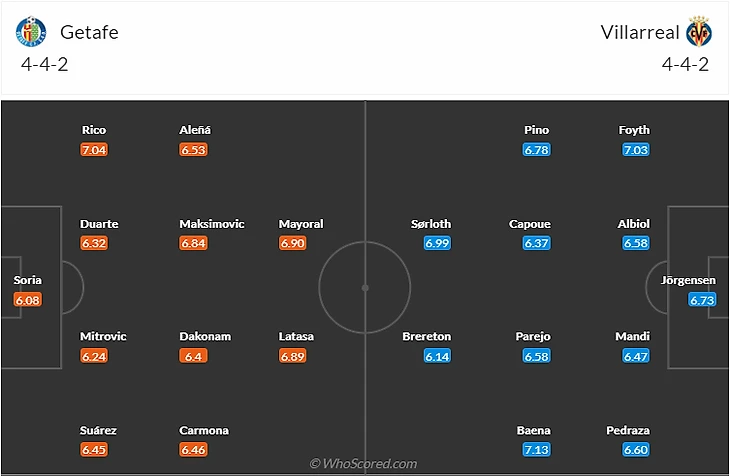Click the Getafe club crest icon
The height and width of the screenshot is (476, 730).
[32, 32]
